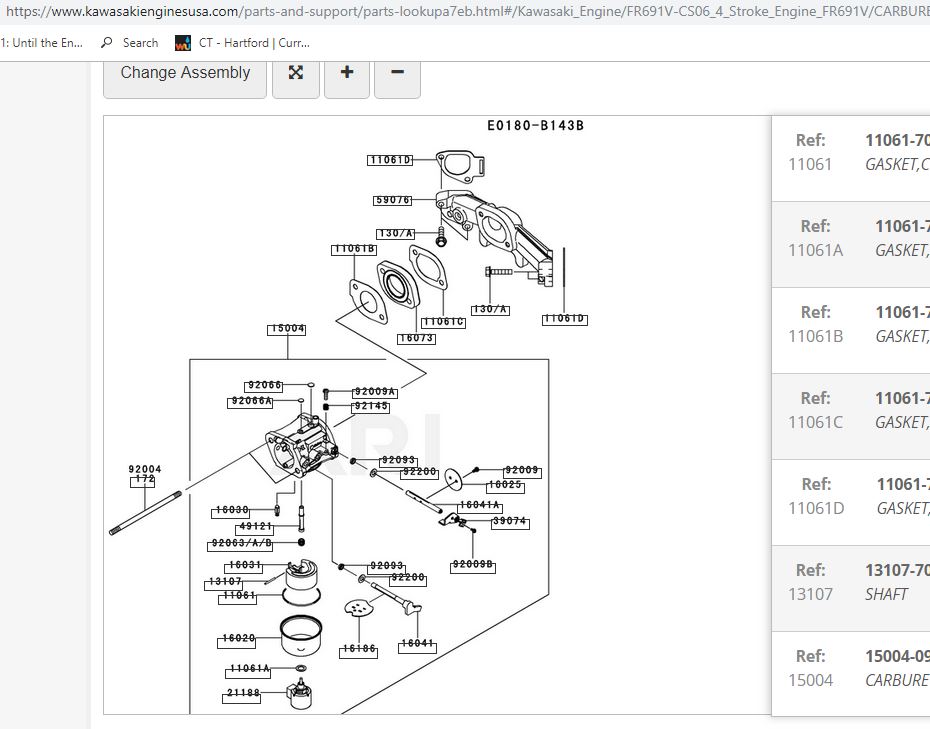
Task: Click diagram label 59076
Action: [x=393, y=200]
